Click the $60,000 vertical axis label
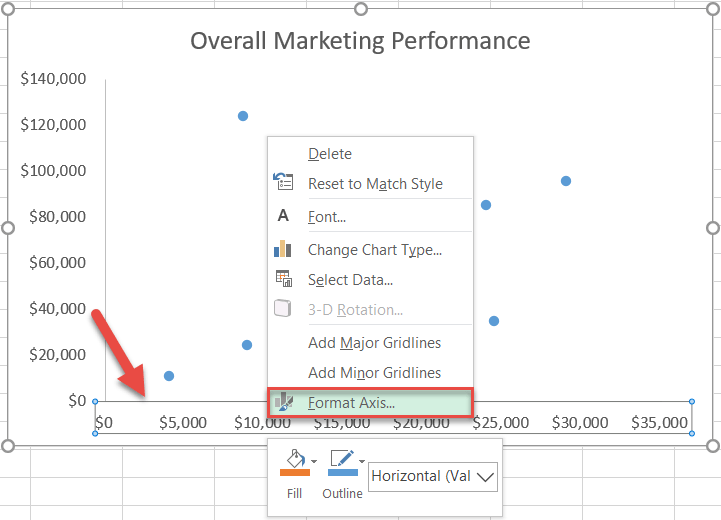 click(57, 263)
